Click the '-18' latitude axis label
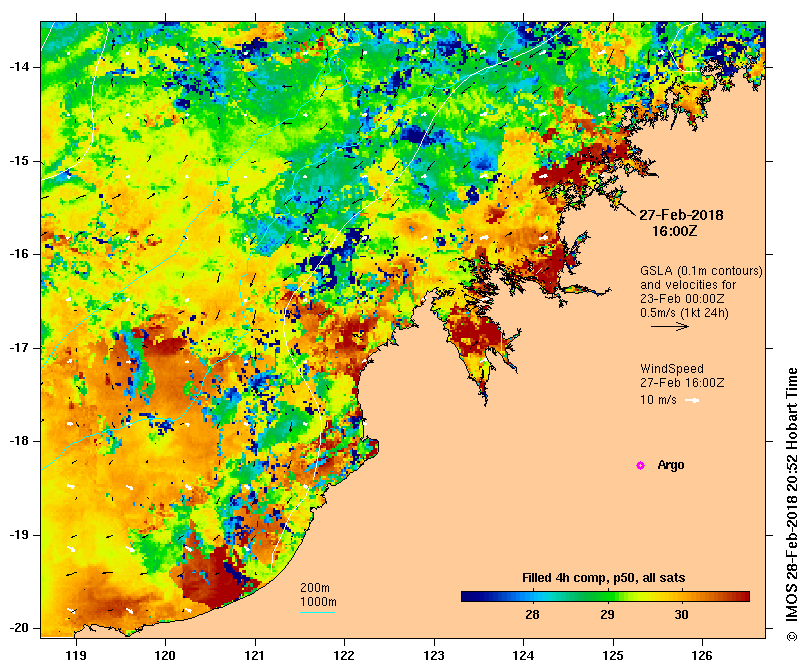This screenshot has width=809, height=672. (x=19, y=441)
